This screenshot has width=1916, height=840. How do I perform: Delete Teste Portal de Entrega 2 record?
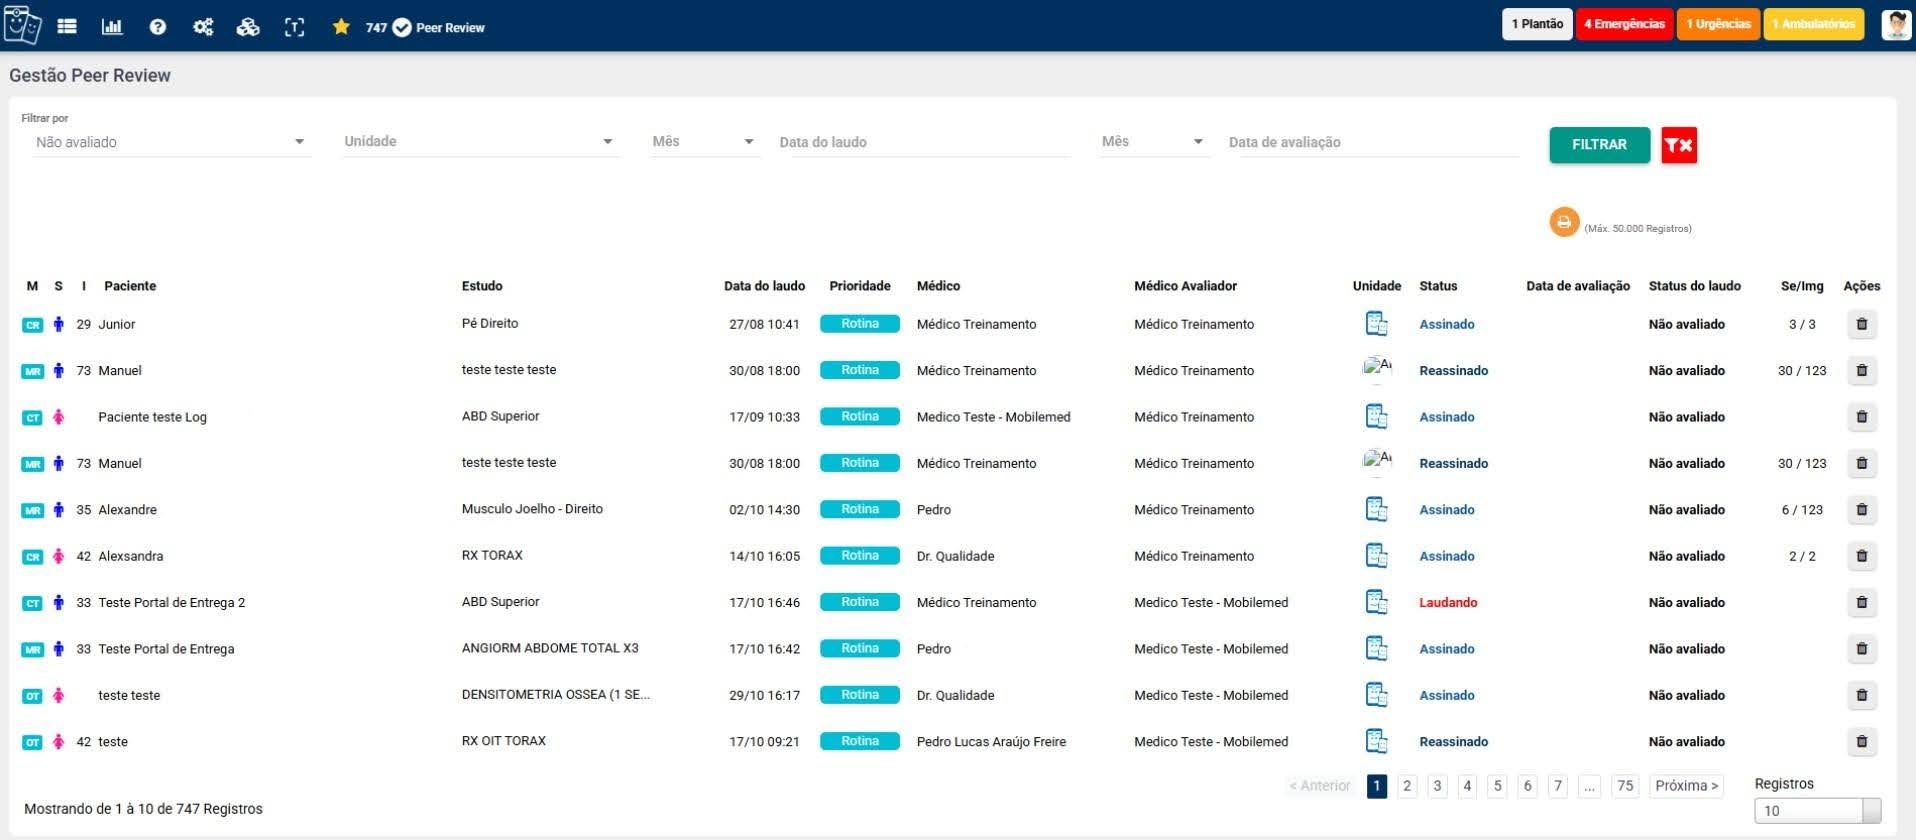click(1862, 602)
